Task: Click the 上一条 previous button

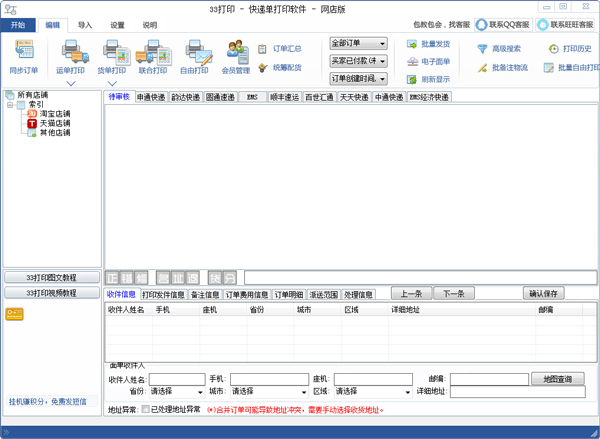Action: pyautogui.click(x=411, y=294)
